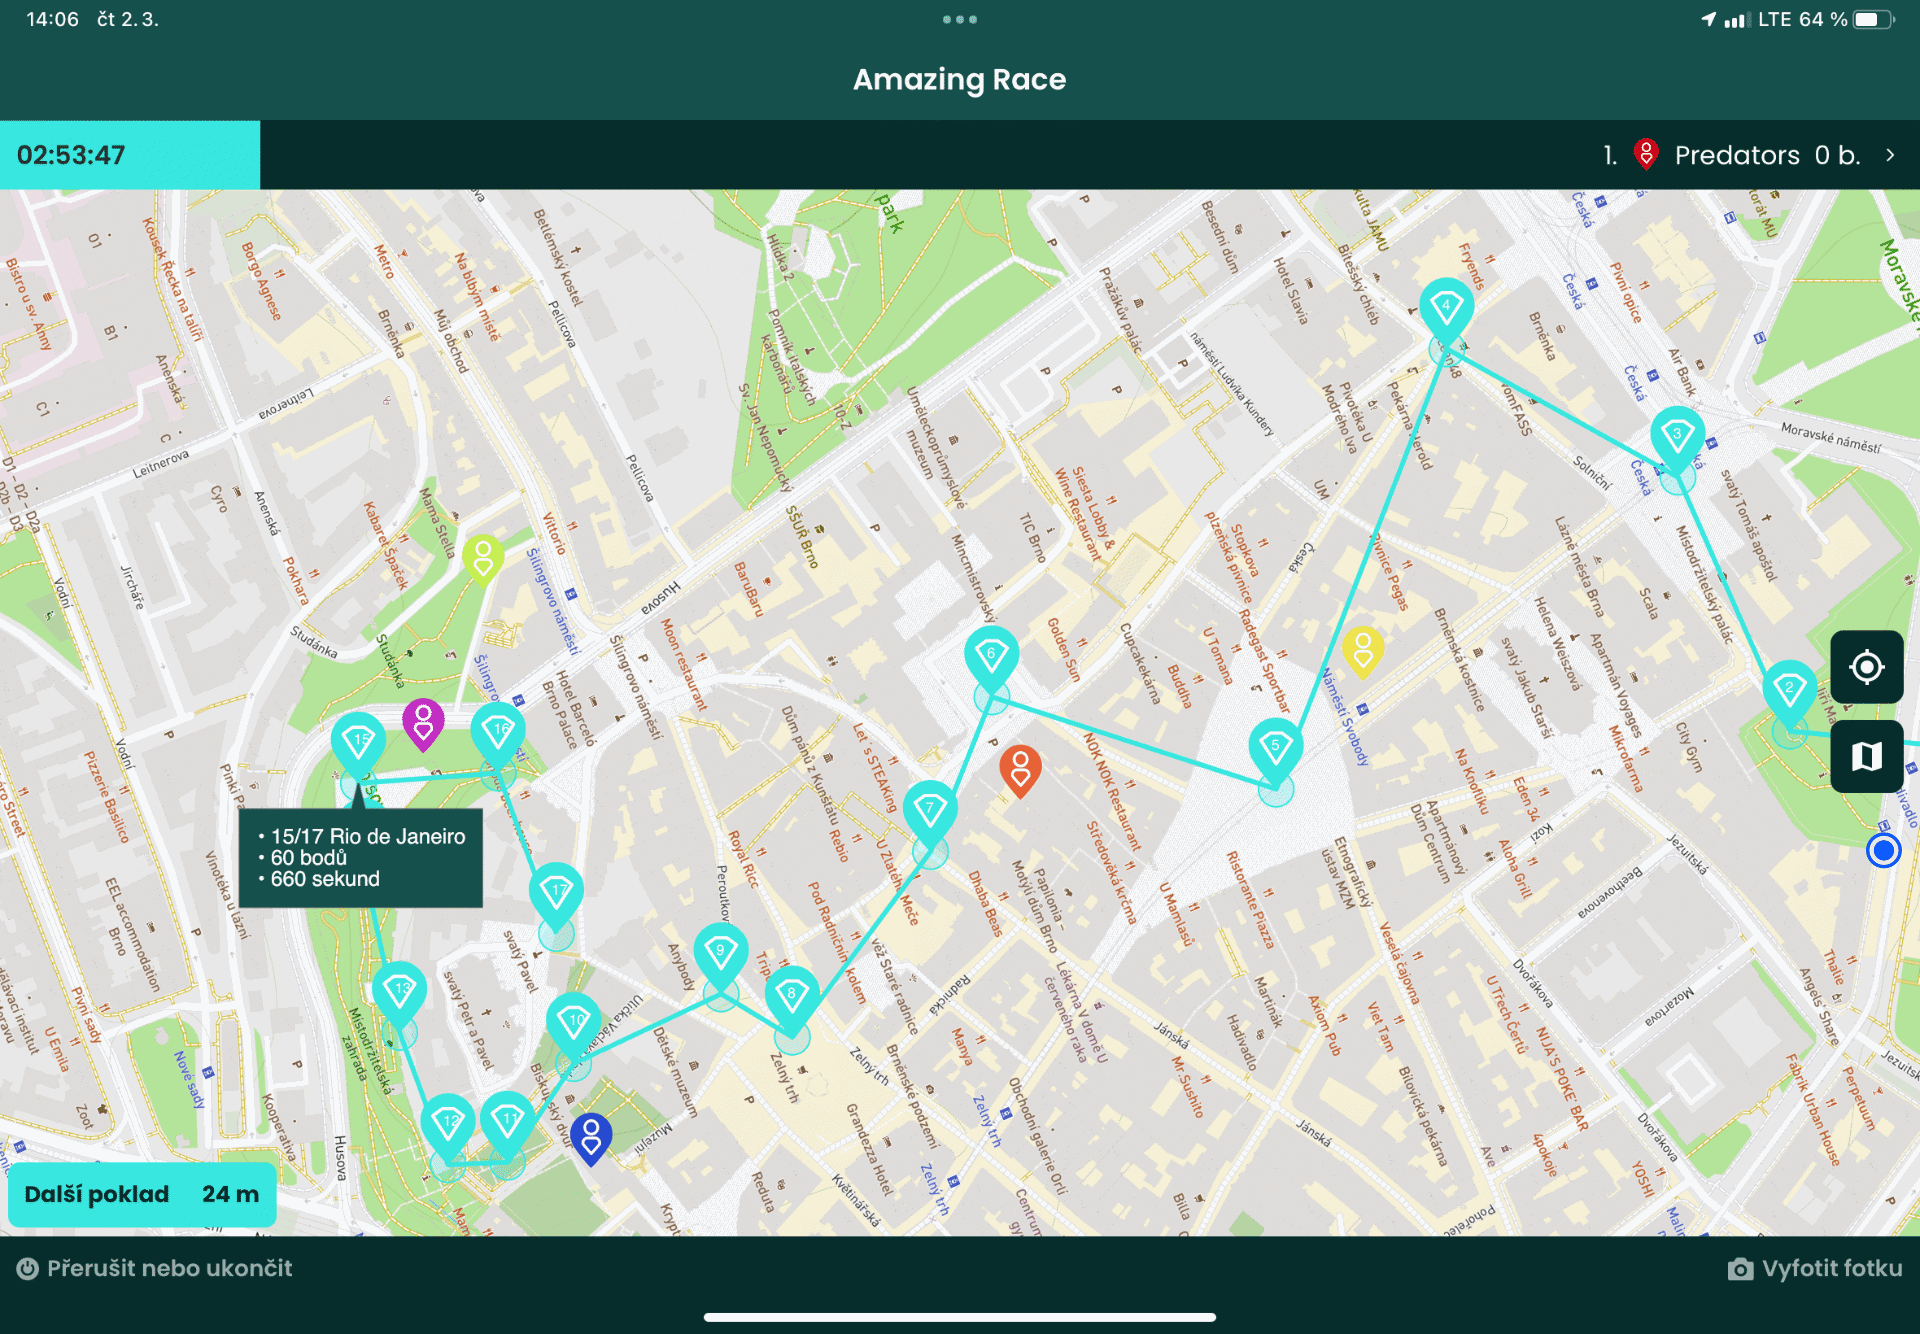The height and width of the screenshot is (1334, 1920).
Task: Open the Predators team ranking
Action: point(1750,155)
